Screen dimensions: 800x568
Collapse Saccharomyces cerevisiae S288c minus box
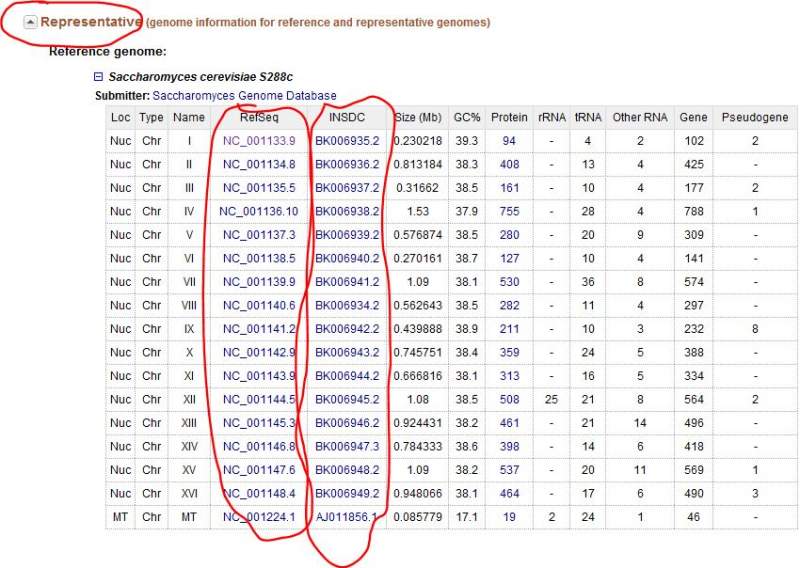pyautogui.click(x=98, y=77)
